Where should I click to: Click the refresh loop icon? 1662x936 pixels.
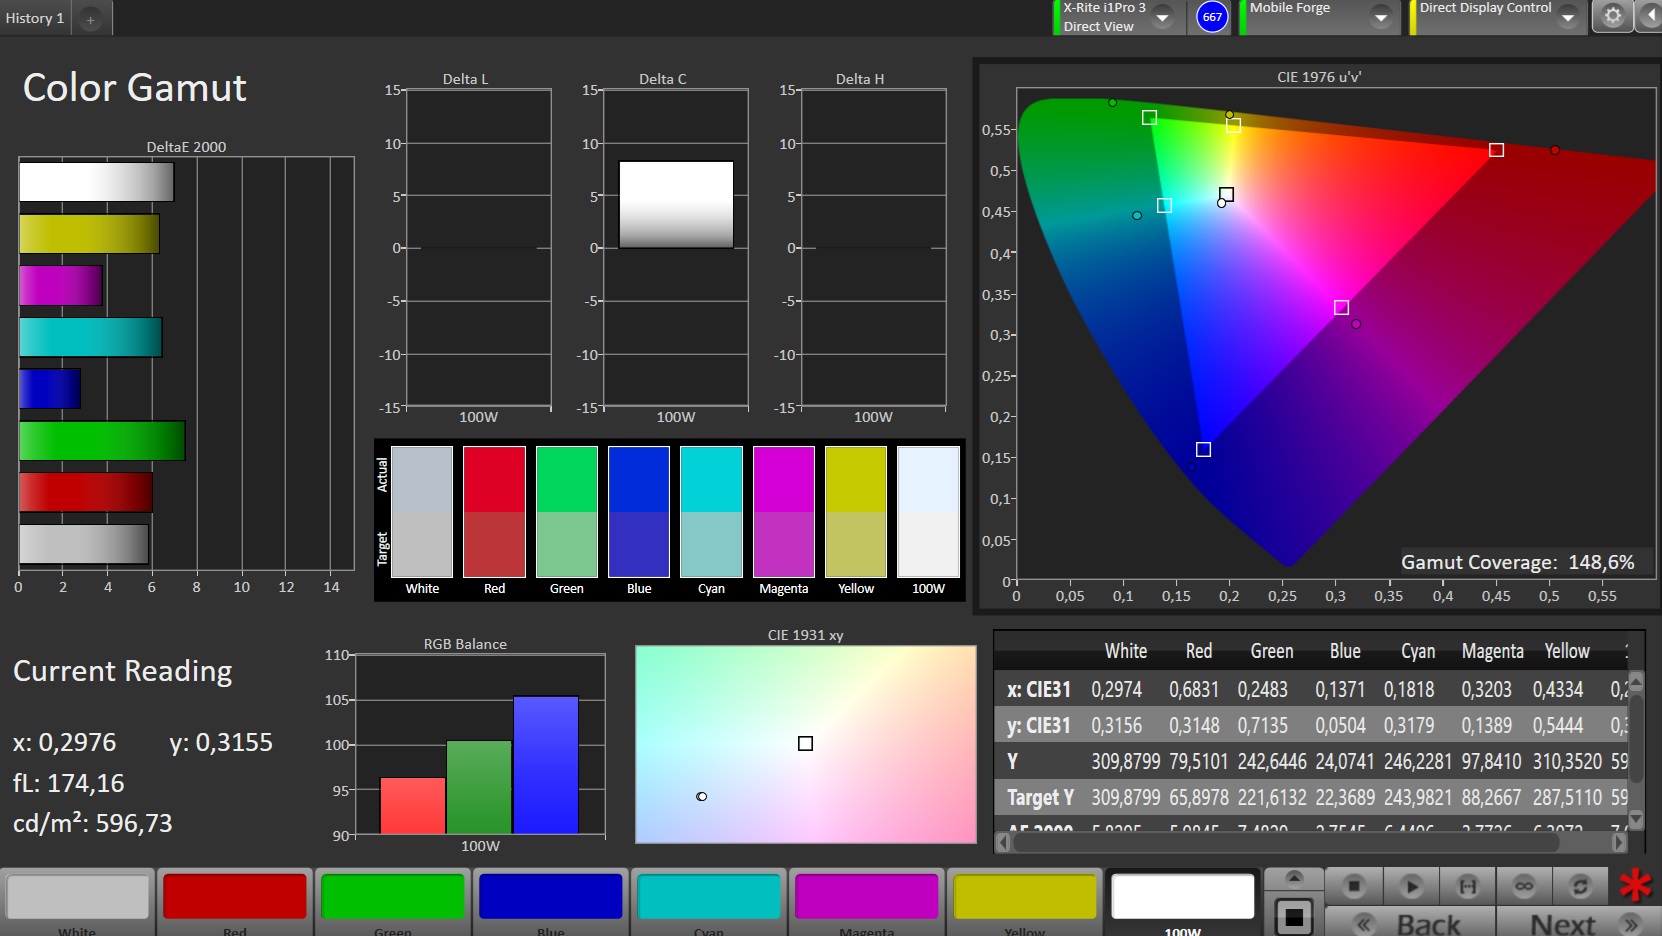click(x=1580, y=886)
